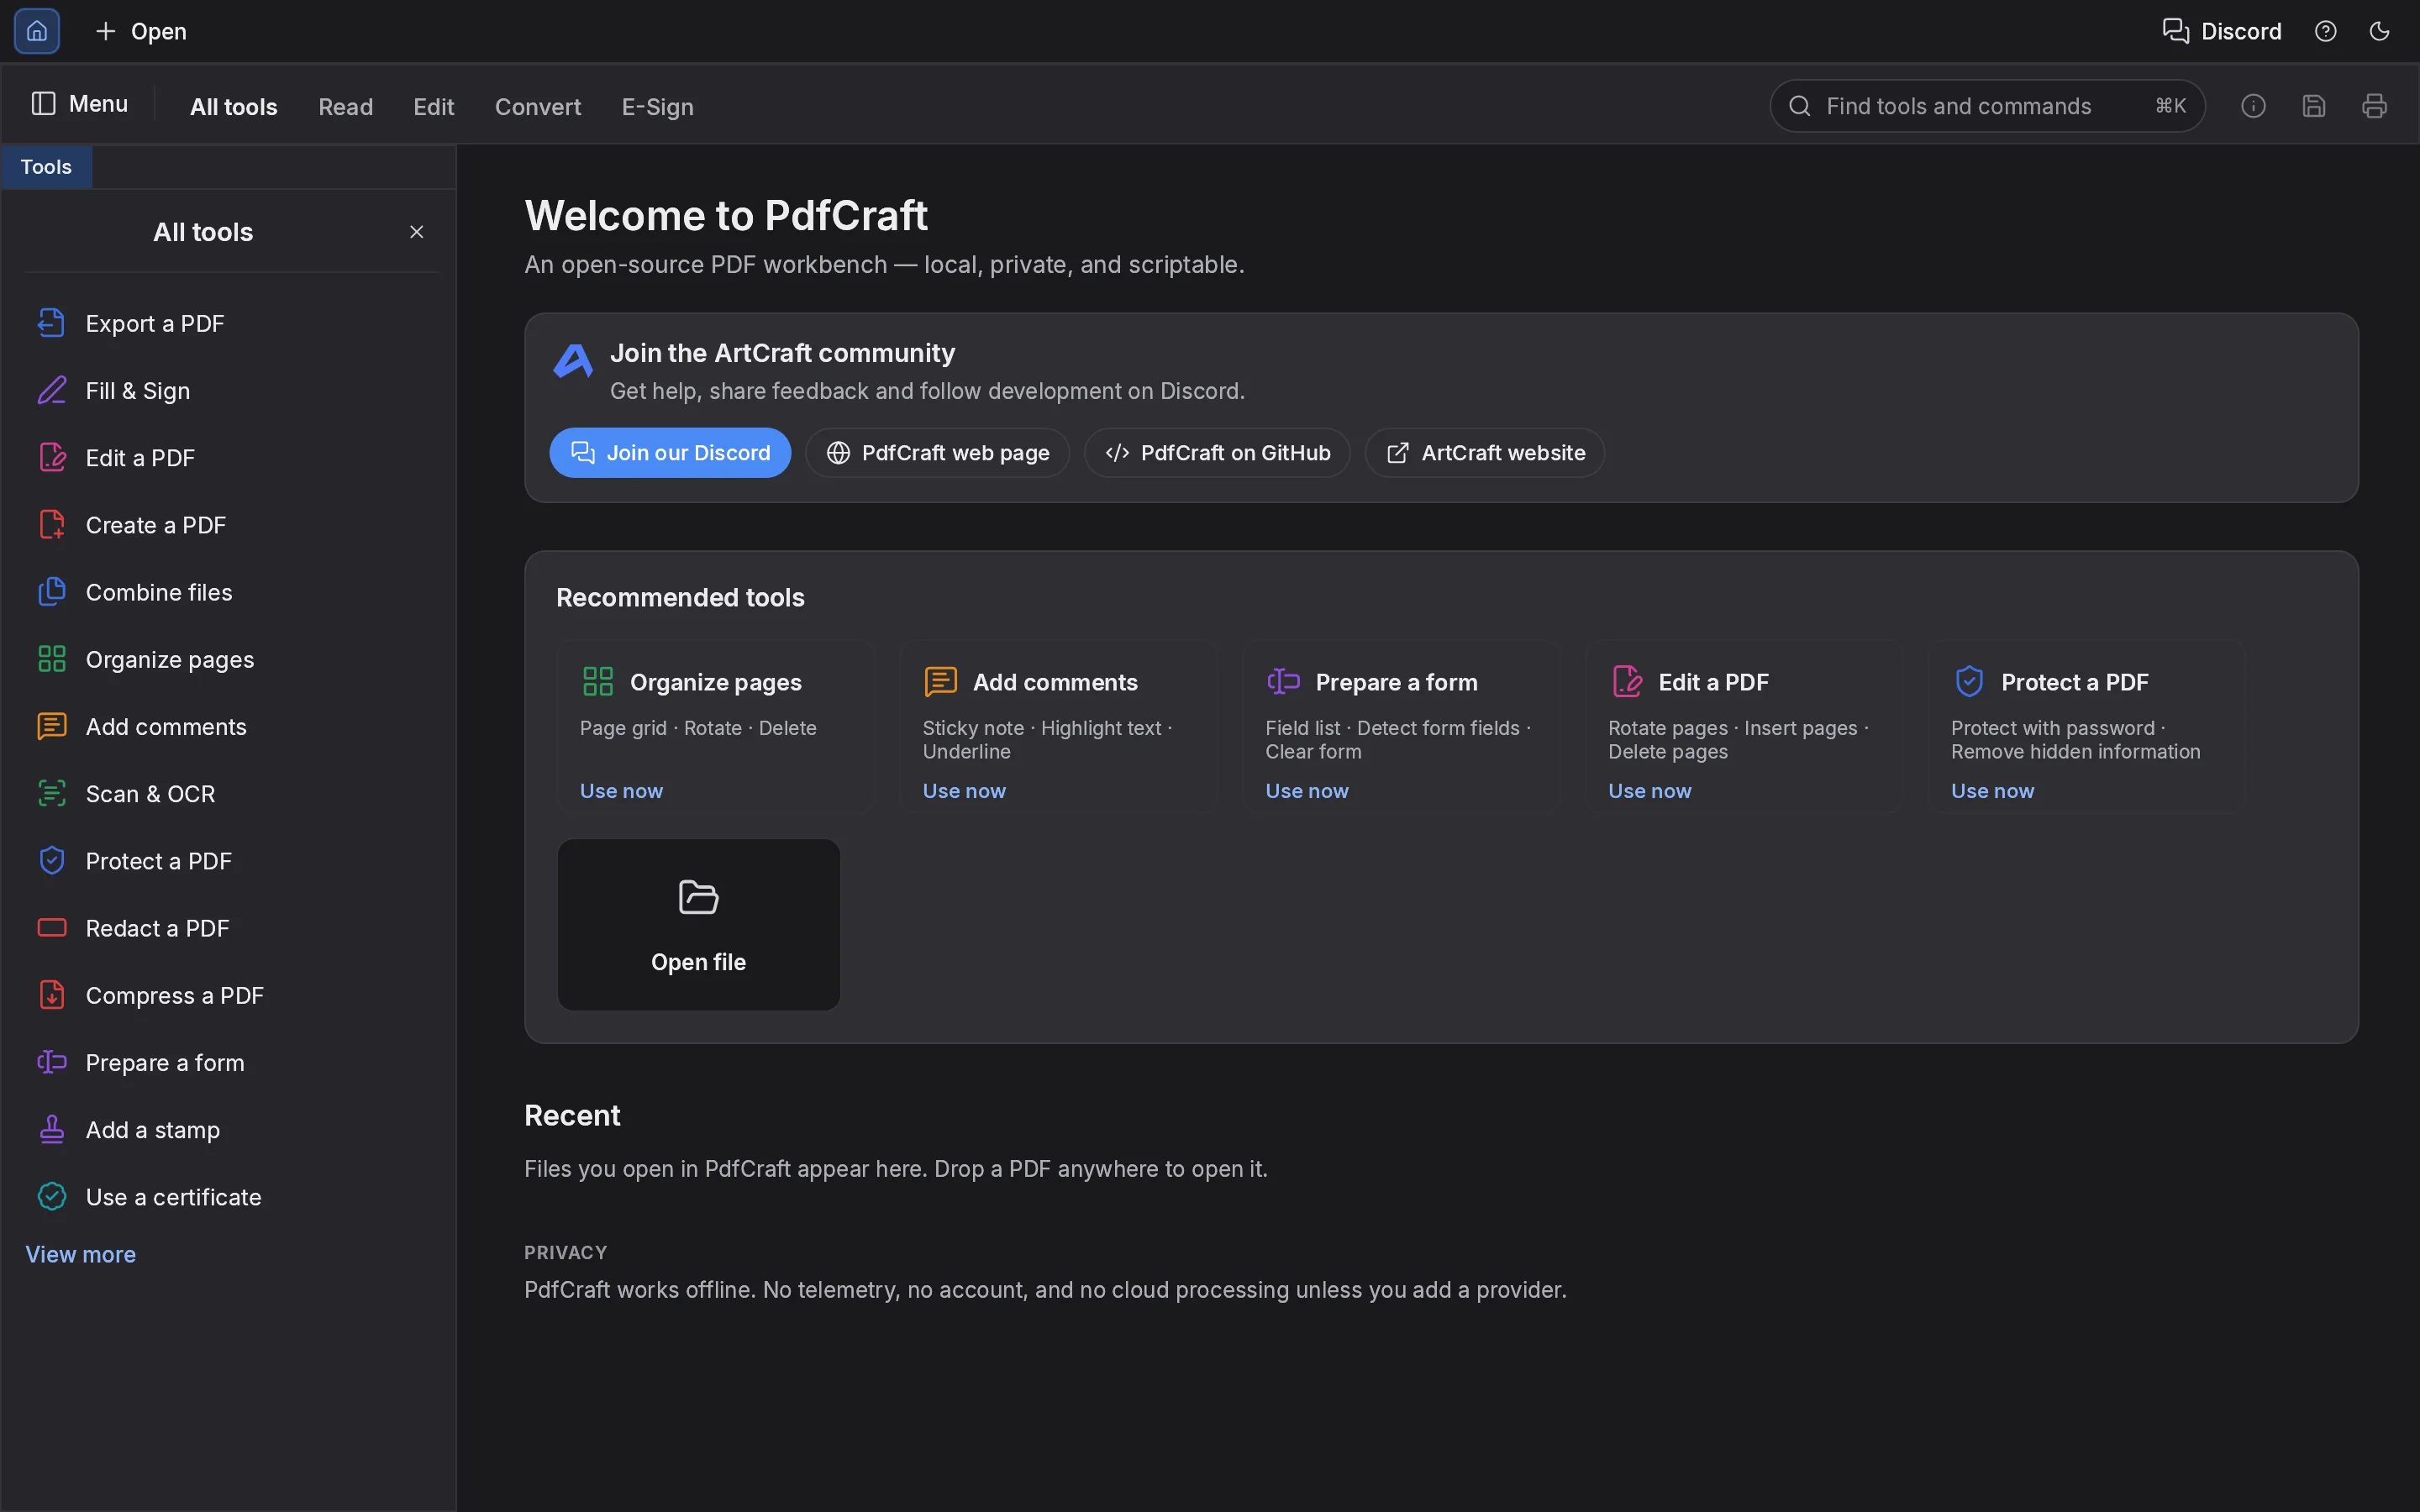Open Discord link in title bar
The height and width of the screenshot is (1512, 2420).
click(x=2222, y=31)
